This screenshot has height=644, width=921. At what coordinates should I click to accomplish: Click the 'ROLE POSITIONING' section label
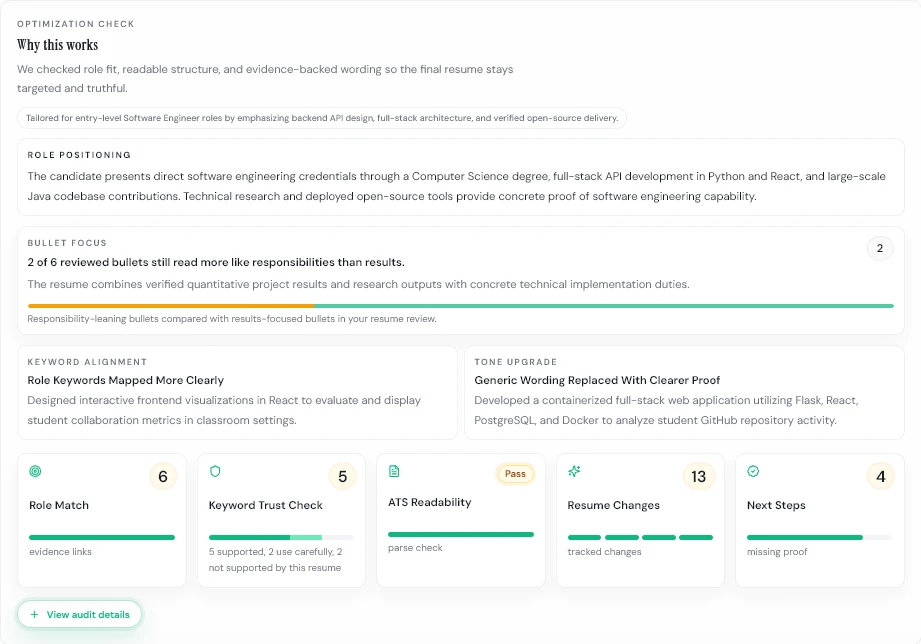[79, 155]
